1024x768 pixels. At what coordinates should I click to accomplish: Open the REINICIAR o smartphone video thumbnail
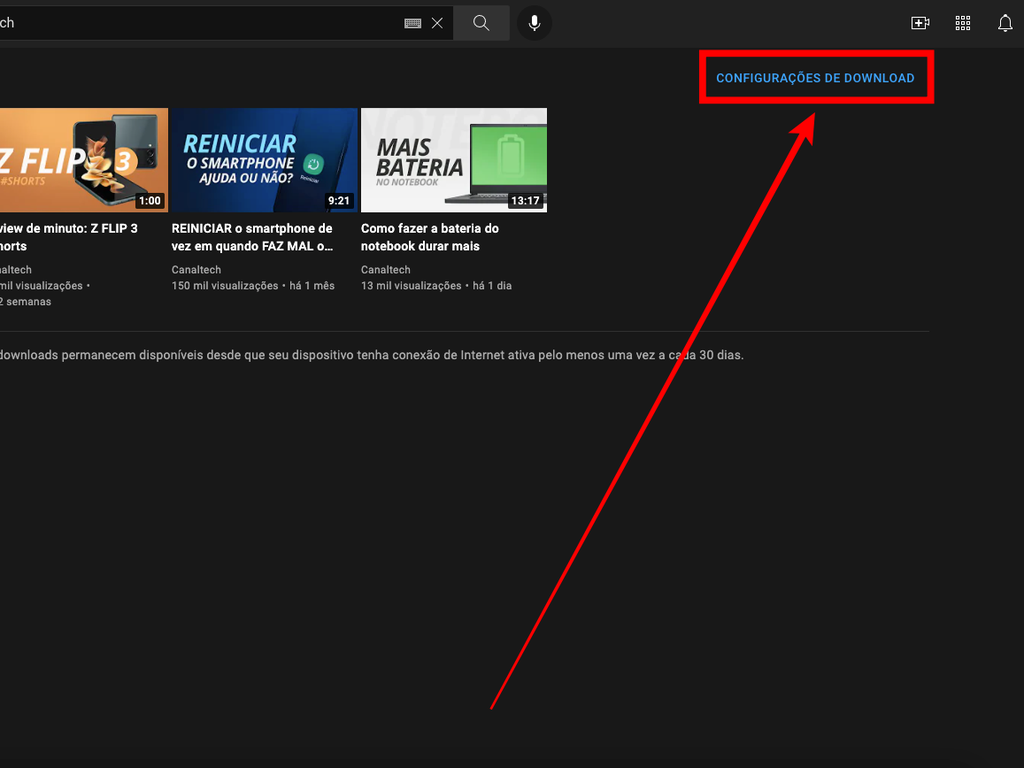click(x=264, y=160)
